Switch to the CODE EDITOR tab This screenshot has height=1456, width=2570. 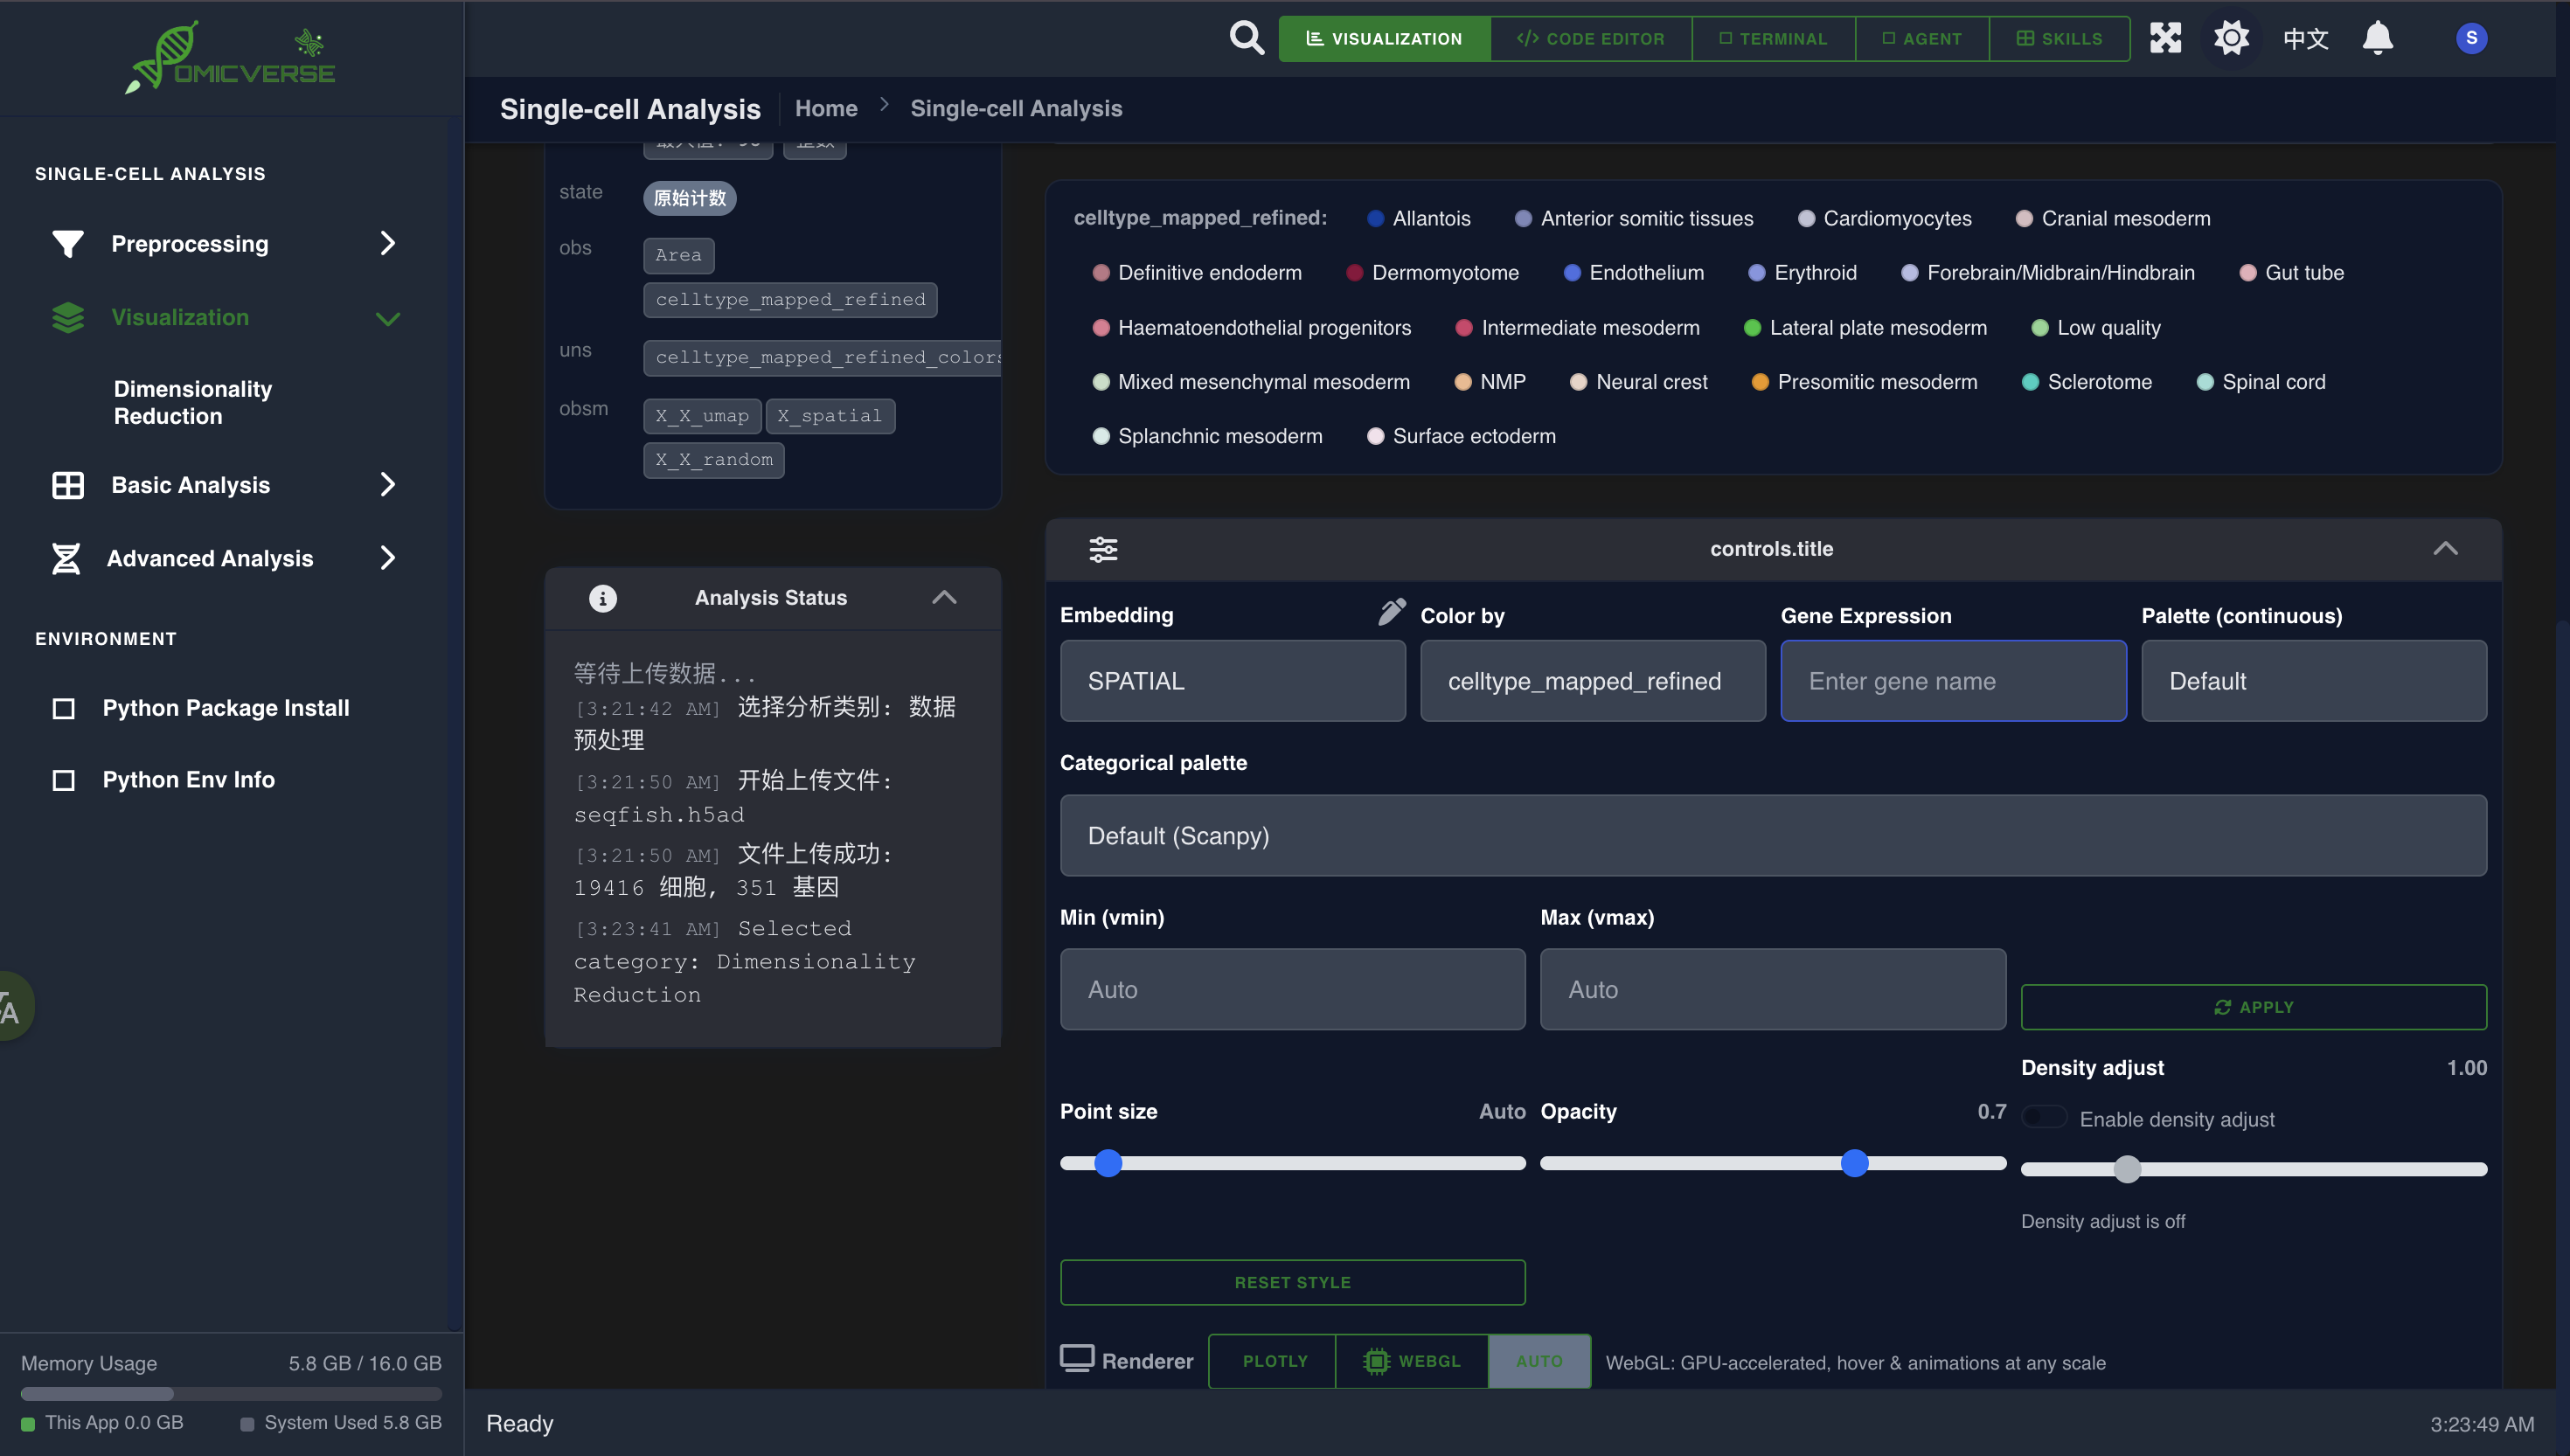pos(1590,38)
